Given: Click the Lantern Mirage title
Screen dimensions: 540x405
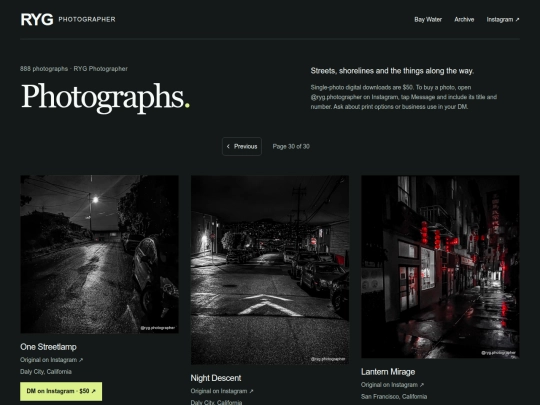Looking at the screenshot, I should coord(388,372).
